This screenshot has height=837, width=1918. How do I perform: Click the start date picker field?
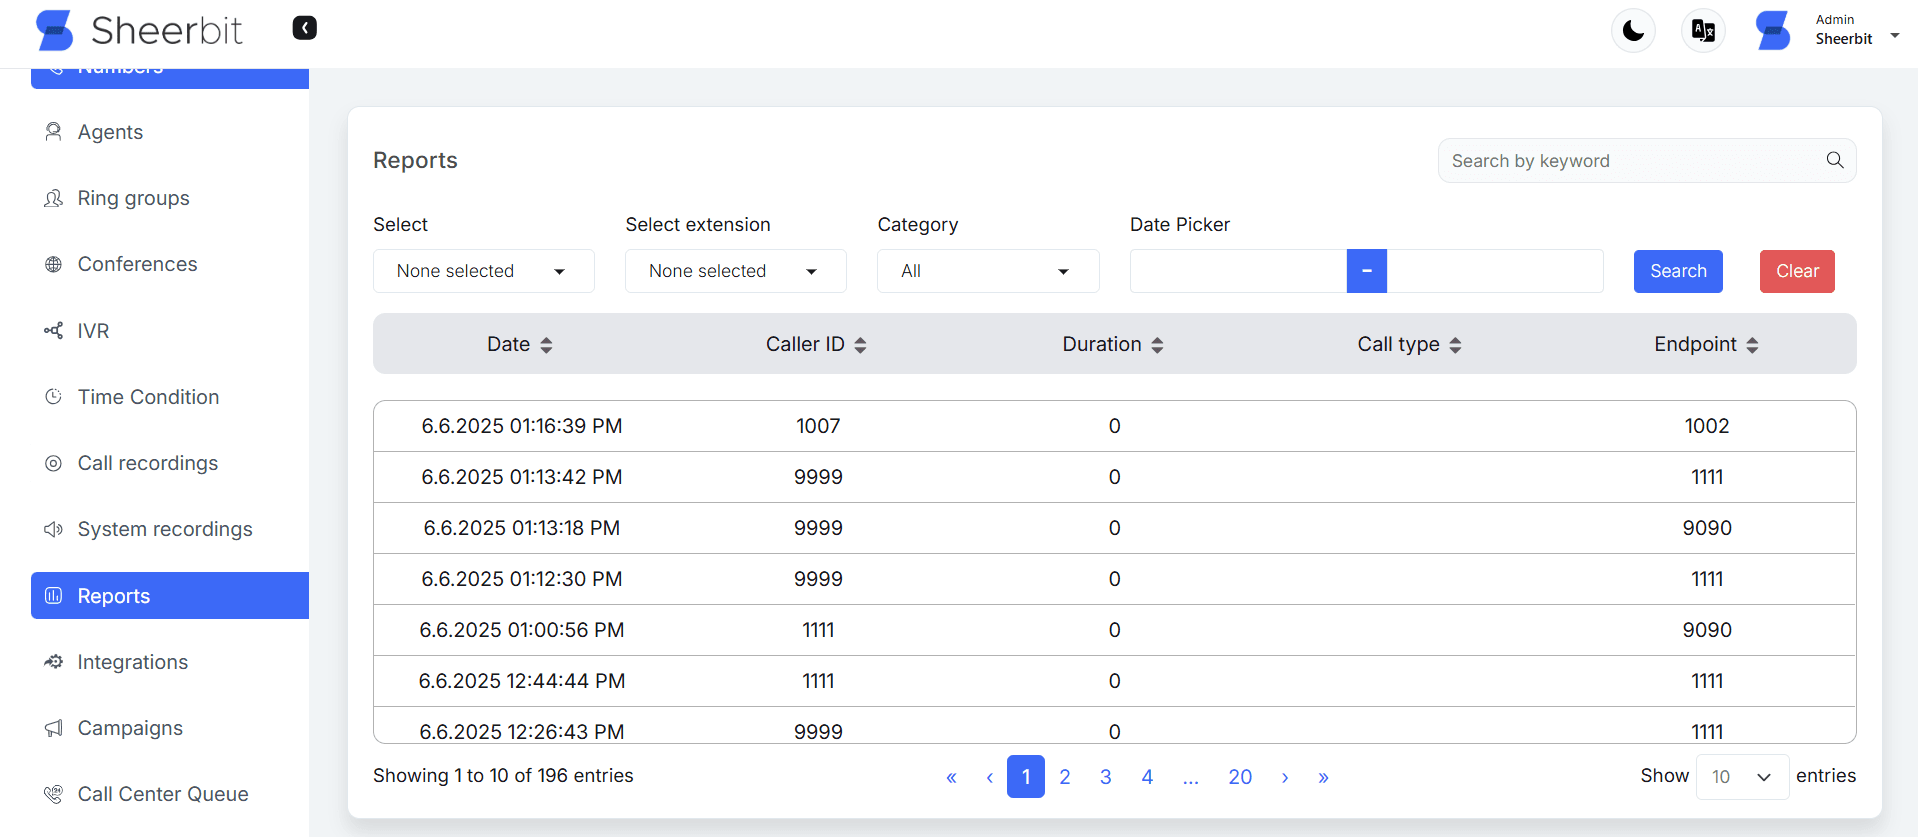(x=1237, y=271)
